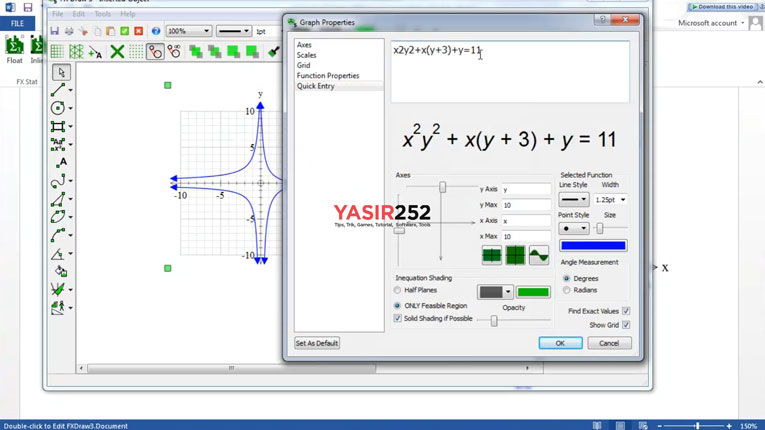765x430 pixels.
Task: Select the rectangle drawing tool
Action: (58, 126)
